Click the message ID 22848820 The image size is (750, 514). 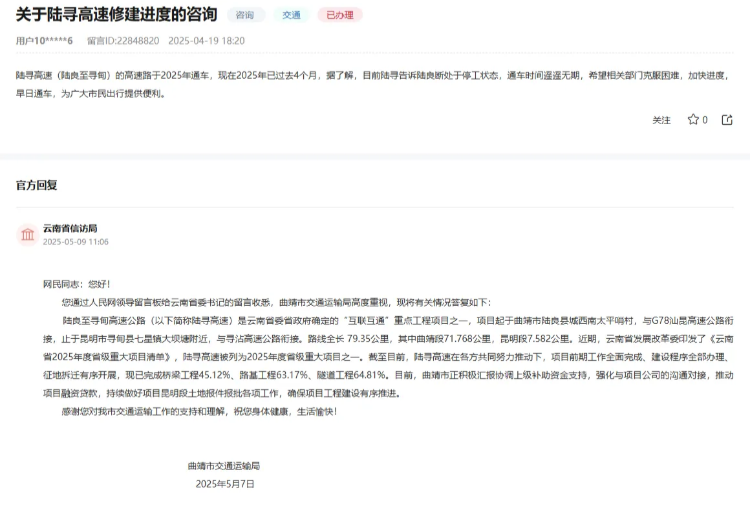pos(123,41)
